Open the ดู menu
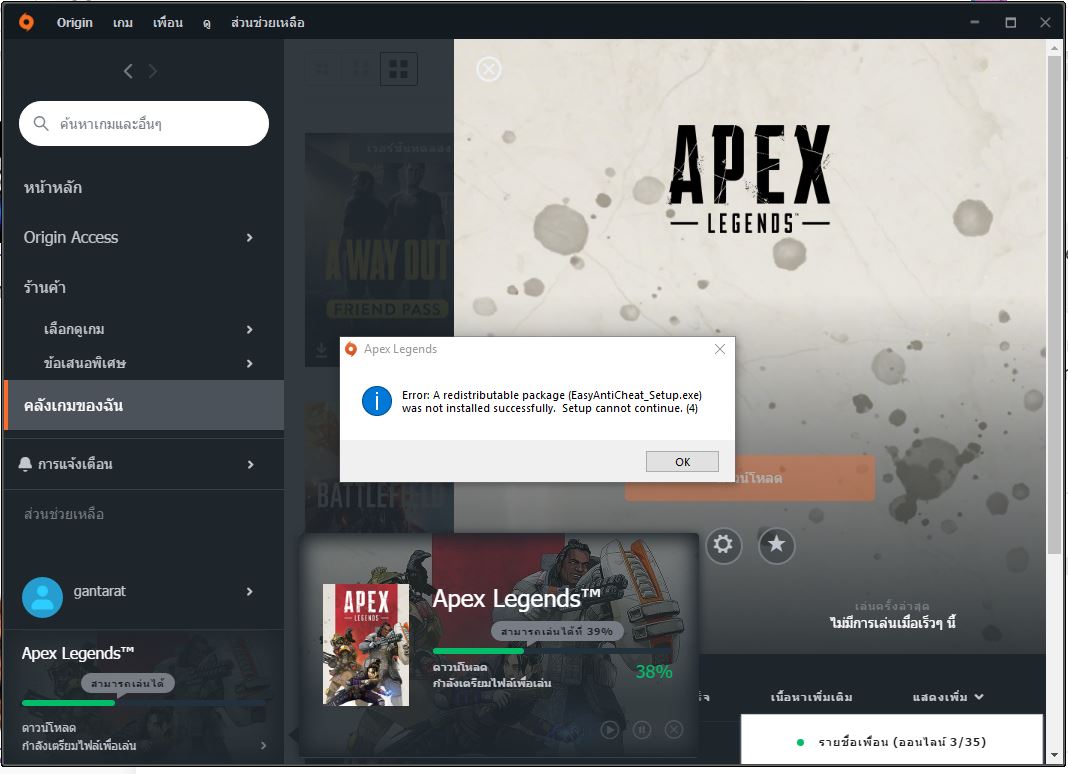1068x774 pixels. point(206,22)
